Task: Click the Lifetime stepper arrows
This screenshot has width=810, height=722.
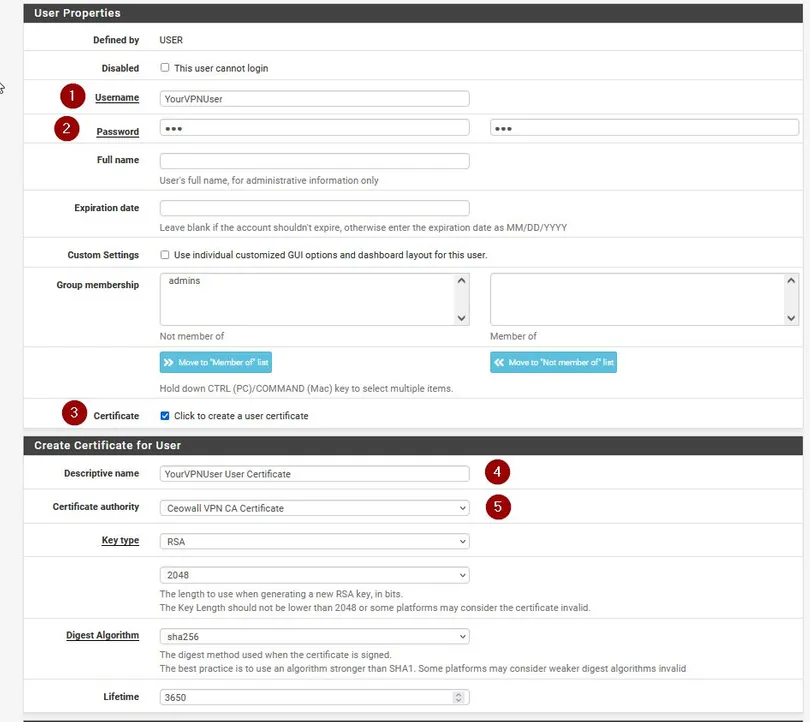Action: click(459, 697)
